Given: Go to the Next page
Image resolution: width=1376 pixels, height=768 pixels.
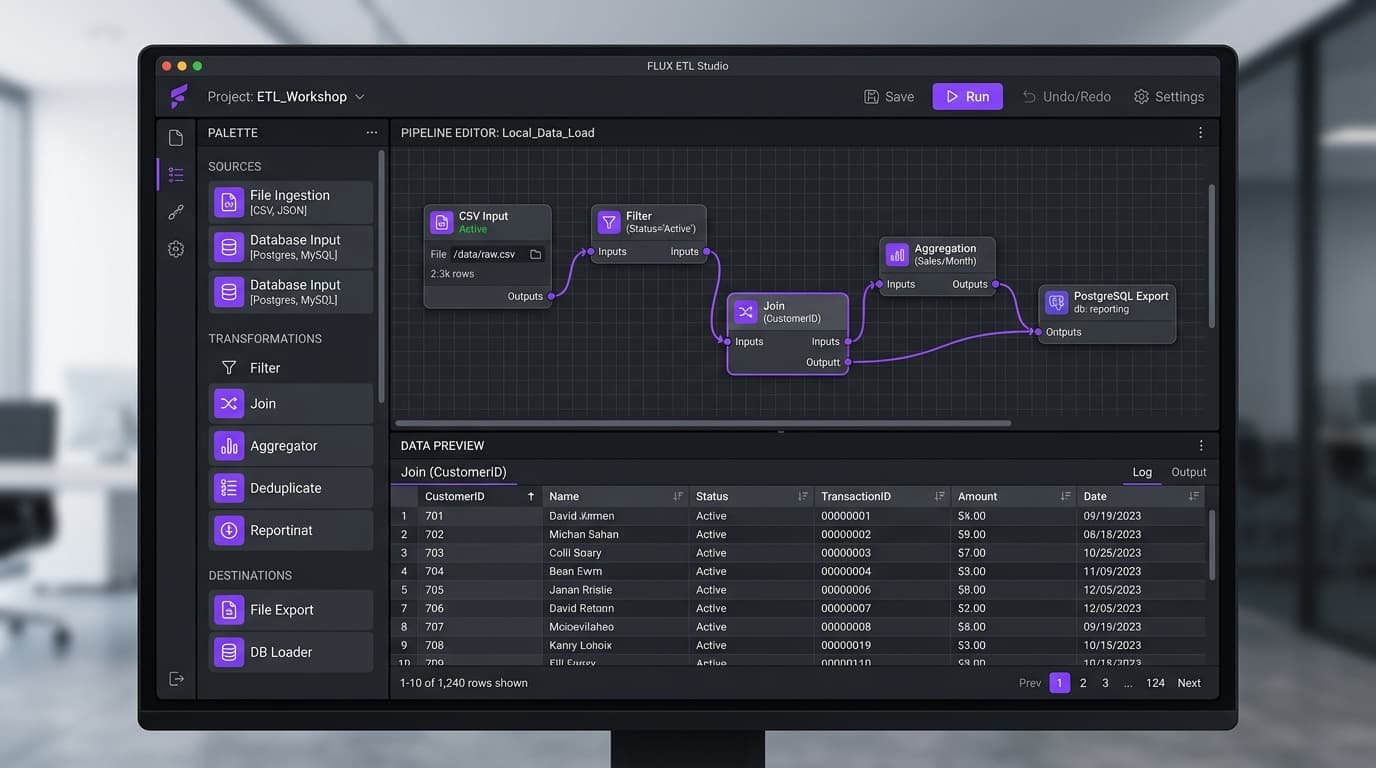Looking at the screenshot, I should point(1189,683).
